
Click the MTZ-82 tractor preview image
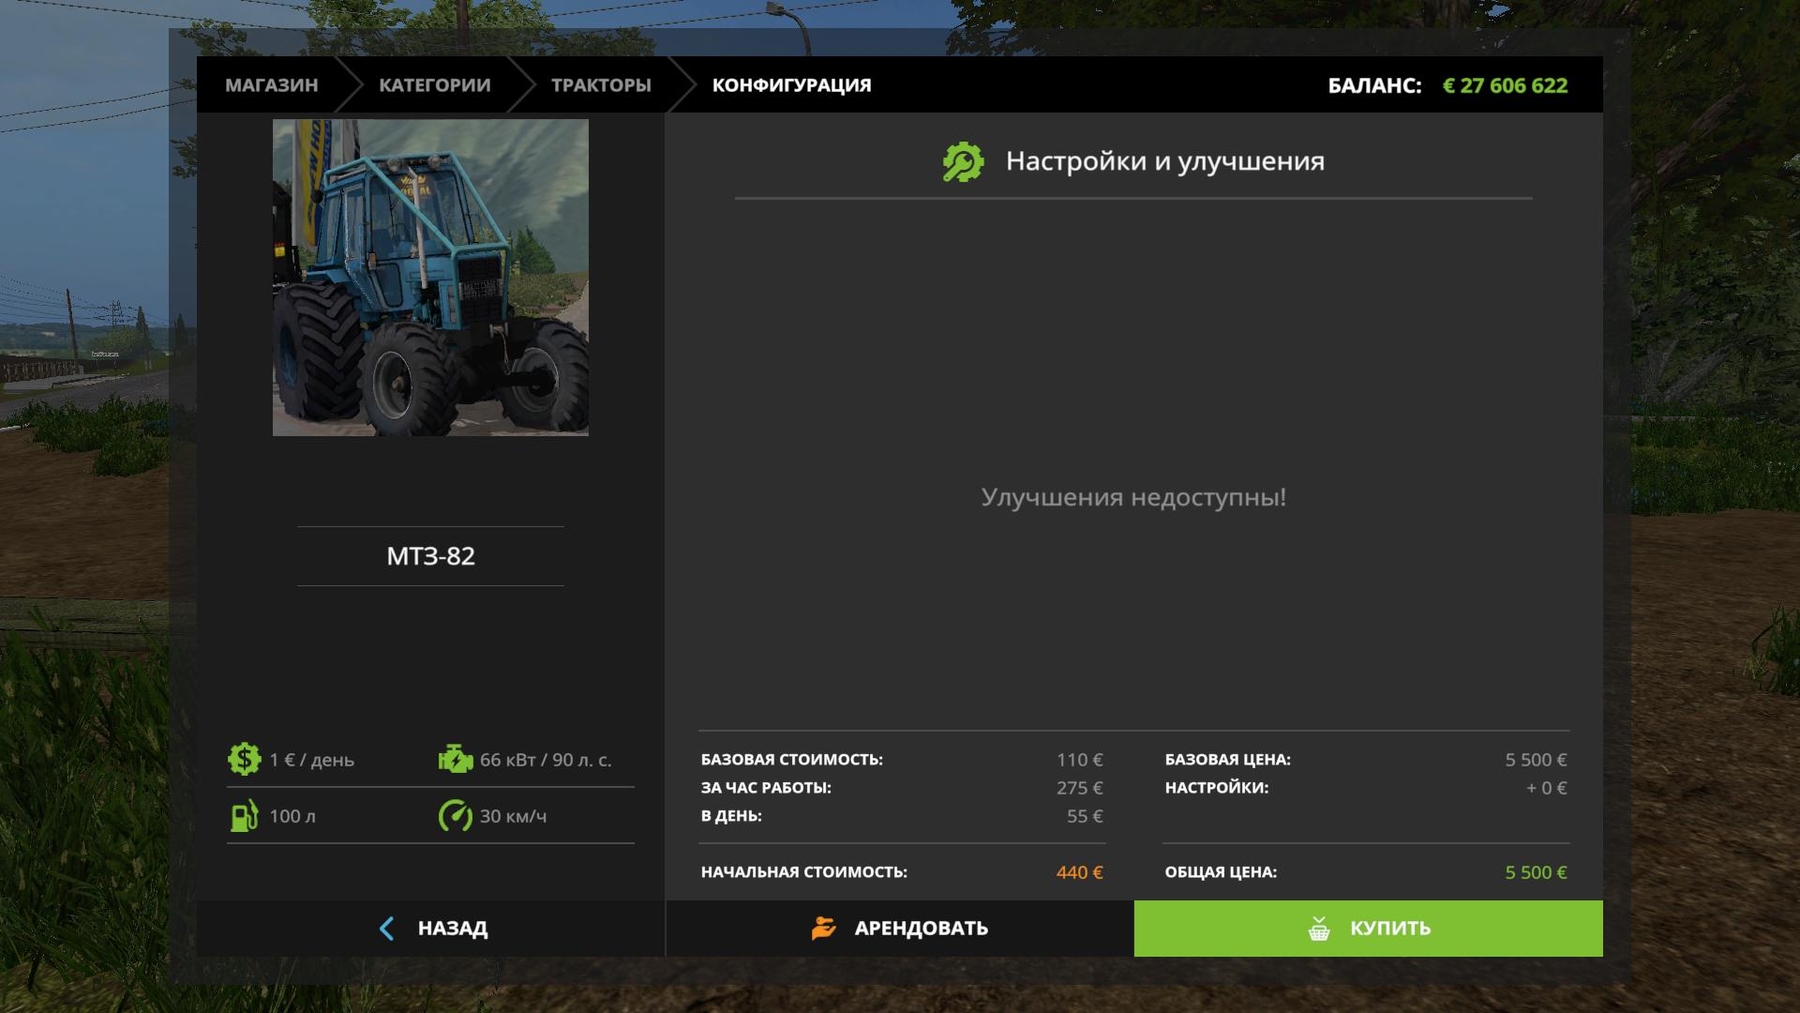point(430,277)
